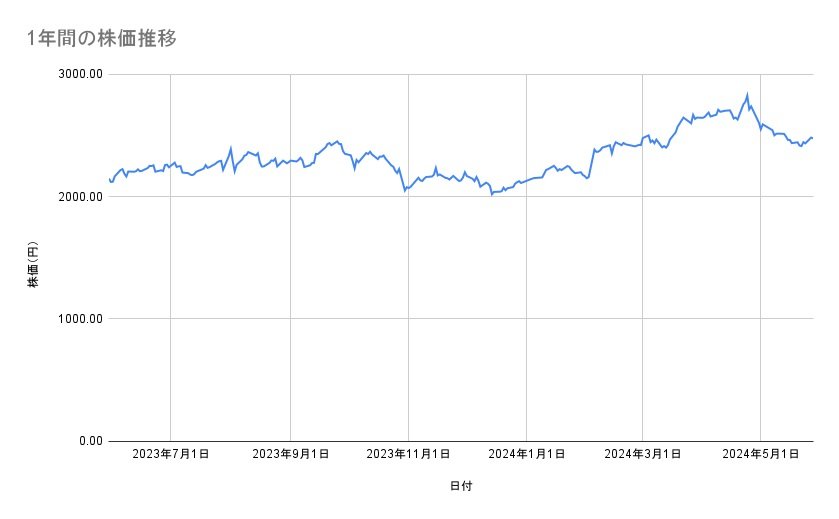Click the line's dip just before 2023年11月1日

point(405,190)
